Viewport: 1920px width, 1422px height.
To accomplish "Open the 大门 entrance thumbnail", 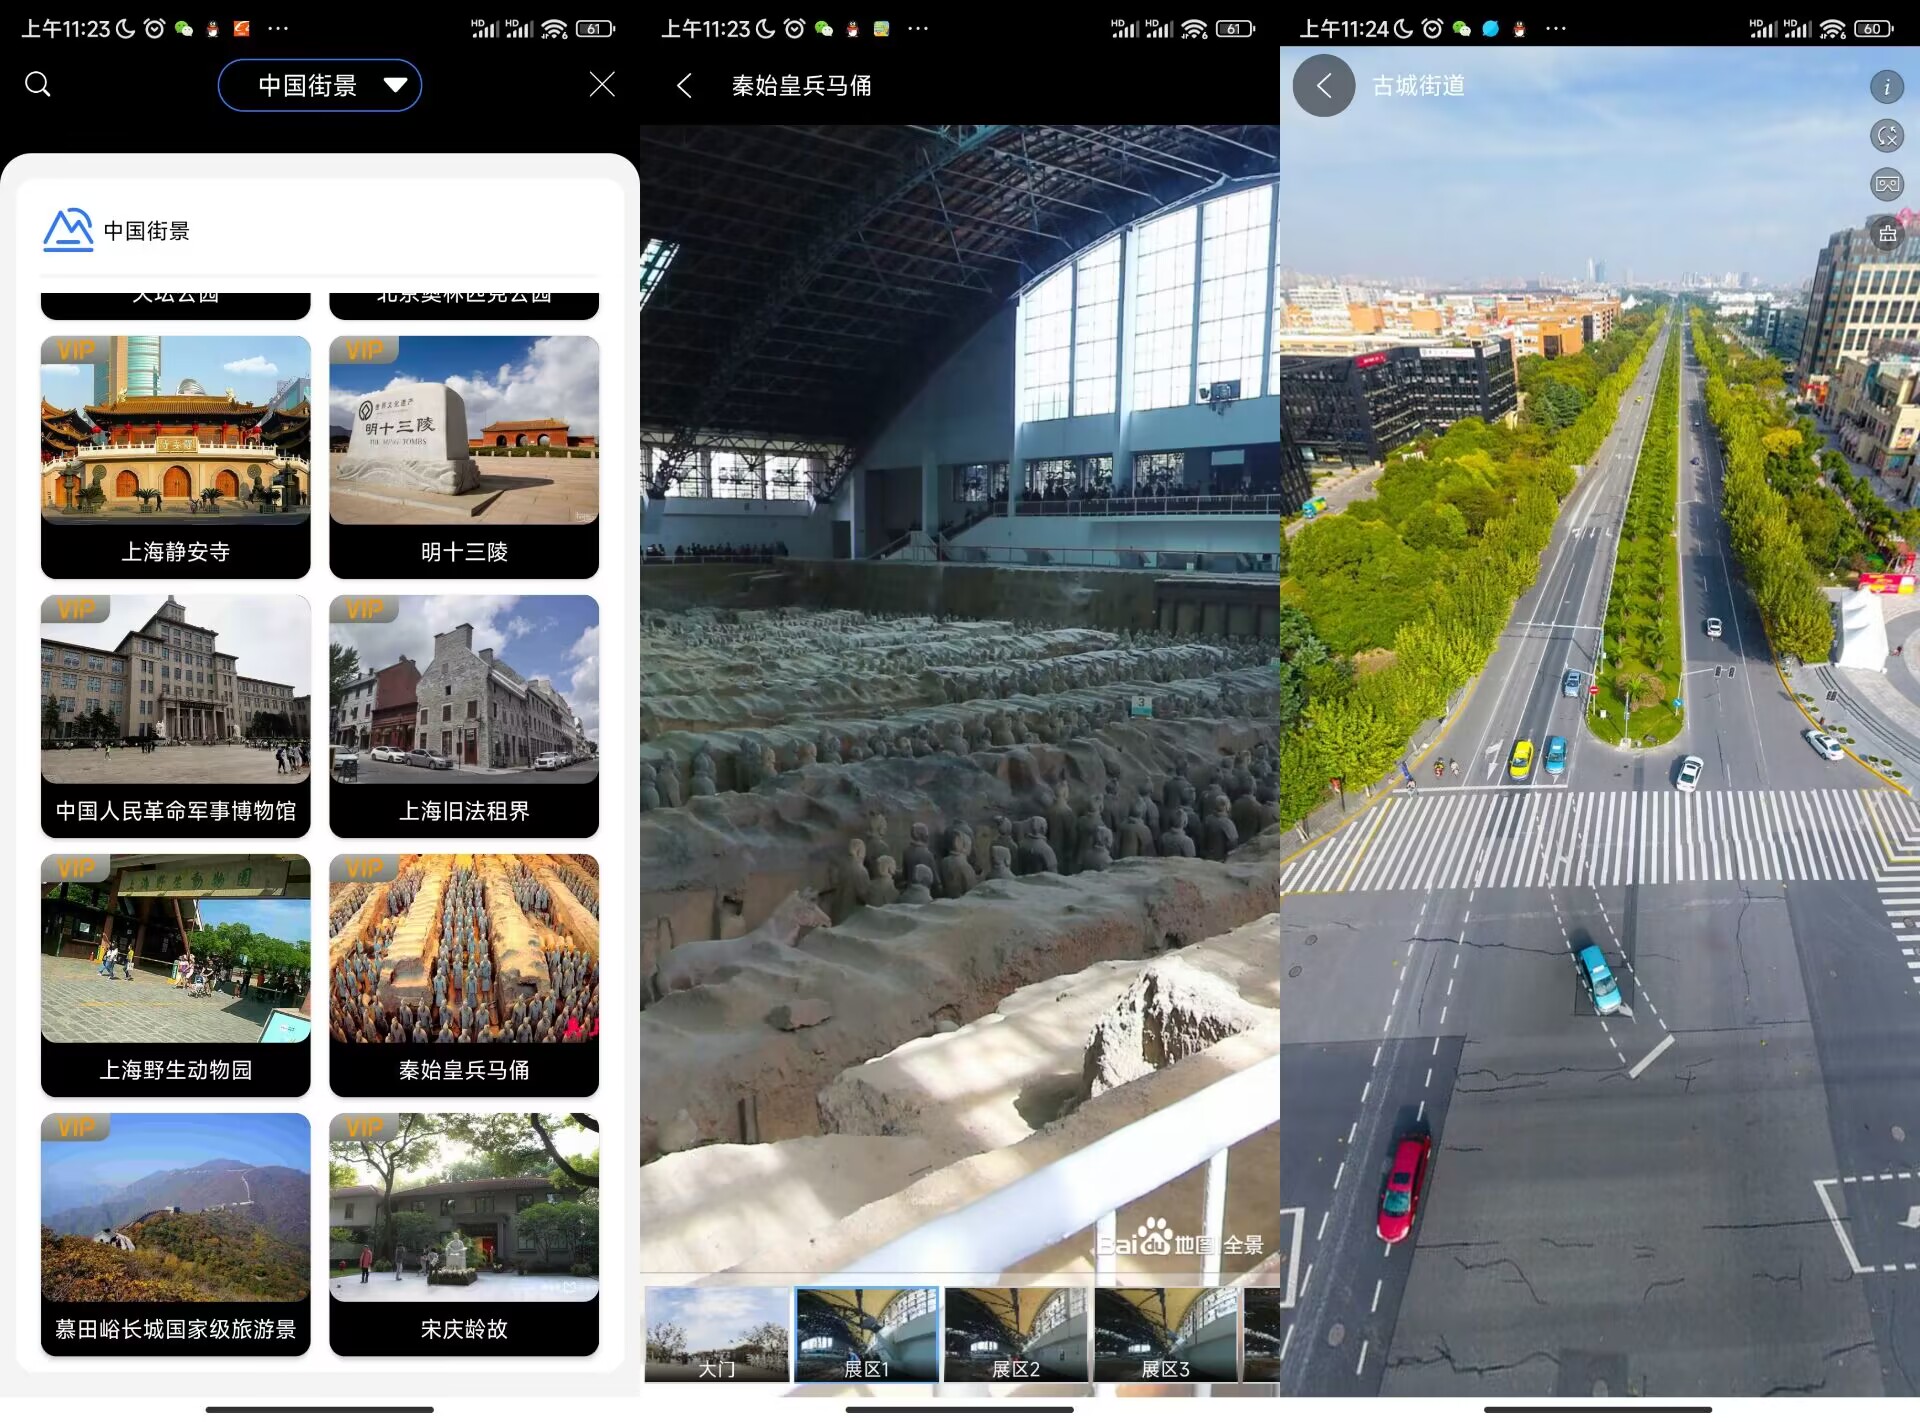I will tap(716, 1334).
